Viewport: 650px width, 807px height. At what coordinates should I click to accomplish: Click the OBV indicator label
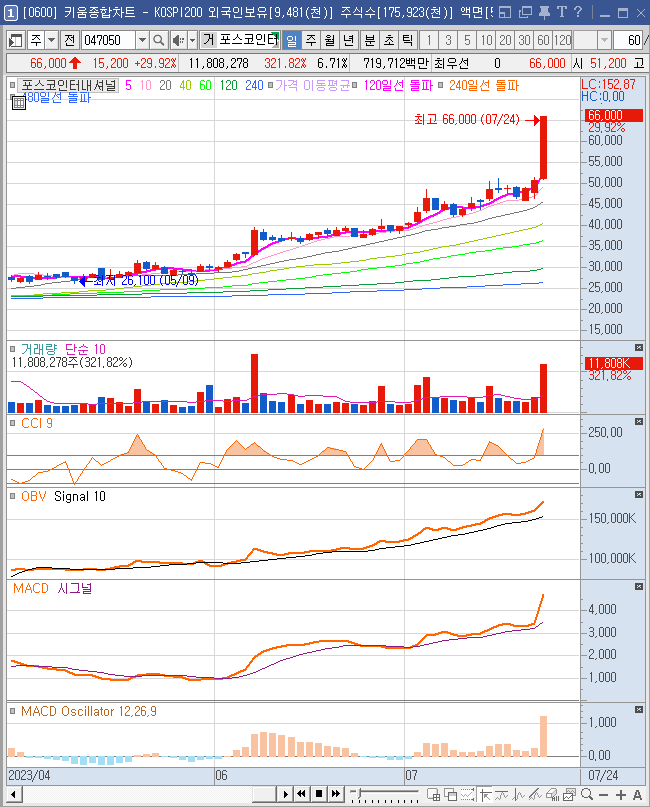pyautogui.click(x=33, y=496)
